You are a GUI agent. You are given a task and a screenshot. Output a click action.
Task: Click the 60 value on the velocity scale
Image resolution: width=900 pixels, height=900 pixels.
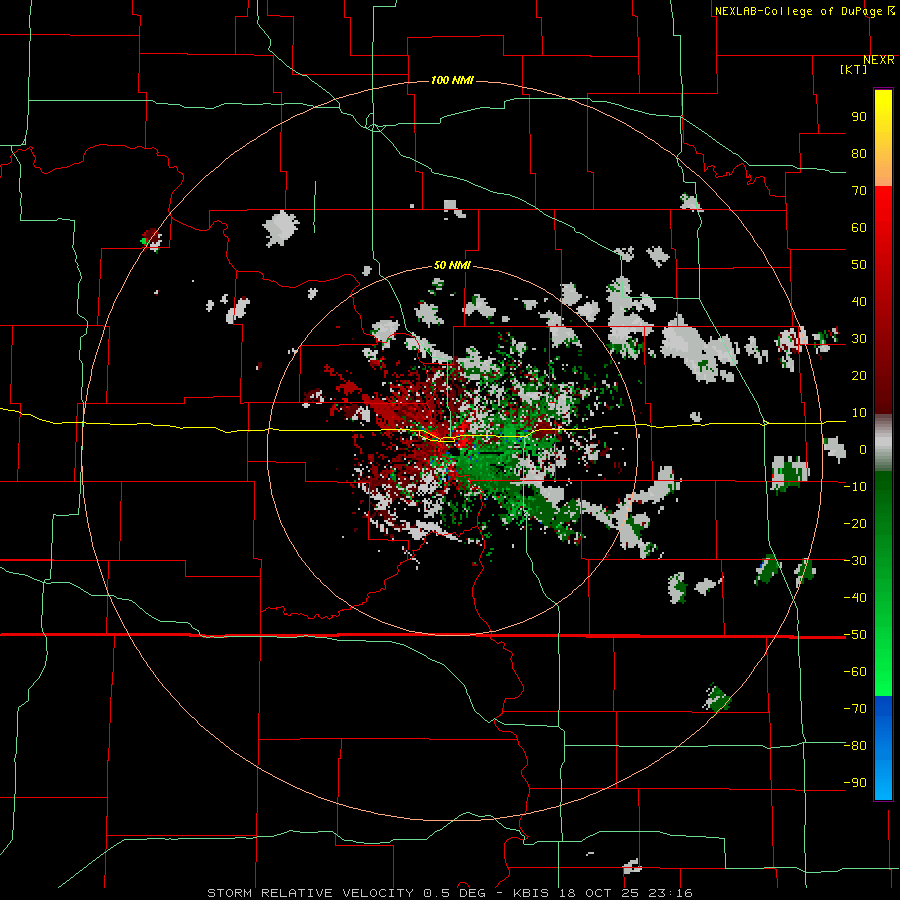click(x=859, y=227)
